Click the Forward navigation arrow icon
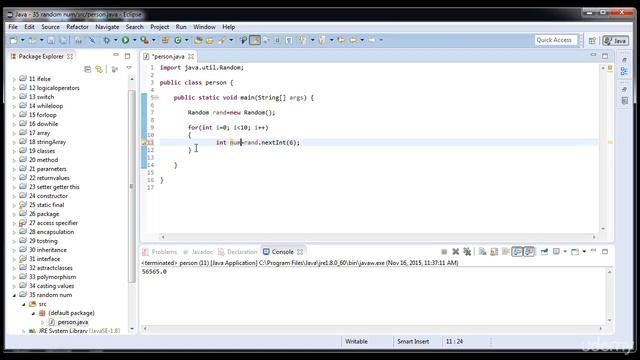 [x=372, y=40]
